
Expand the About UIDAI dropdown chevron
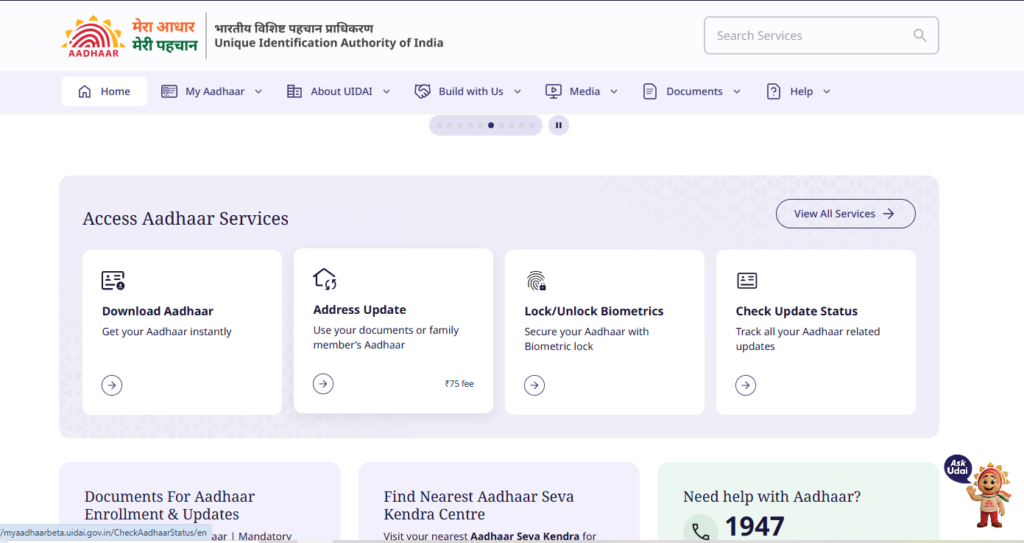tap(387, 91)
